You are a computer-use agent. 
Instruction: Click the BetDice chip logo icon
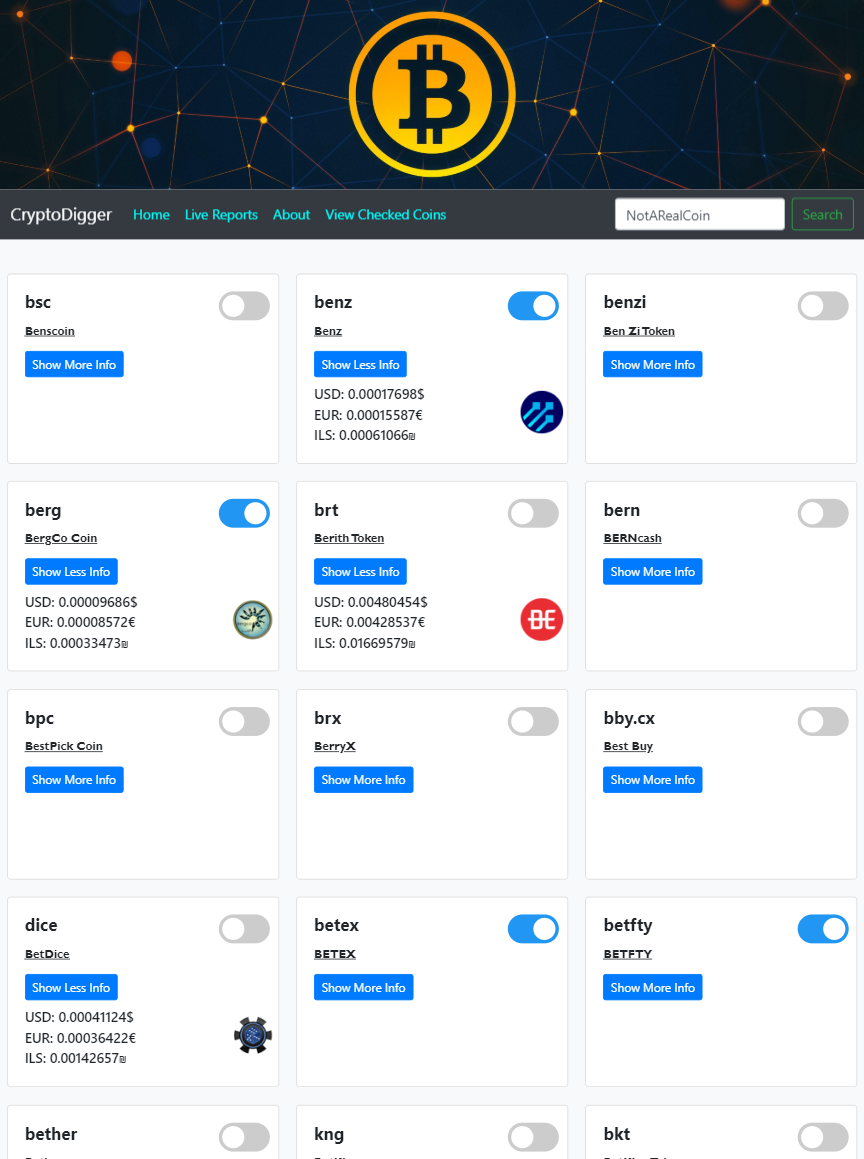[253, 1035]
